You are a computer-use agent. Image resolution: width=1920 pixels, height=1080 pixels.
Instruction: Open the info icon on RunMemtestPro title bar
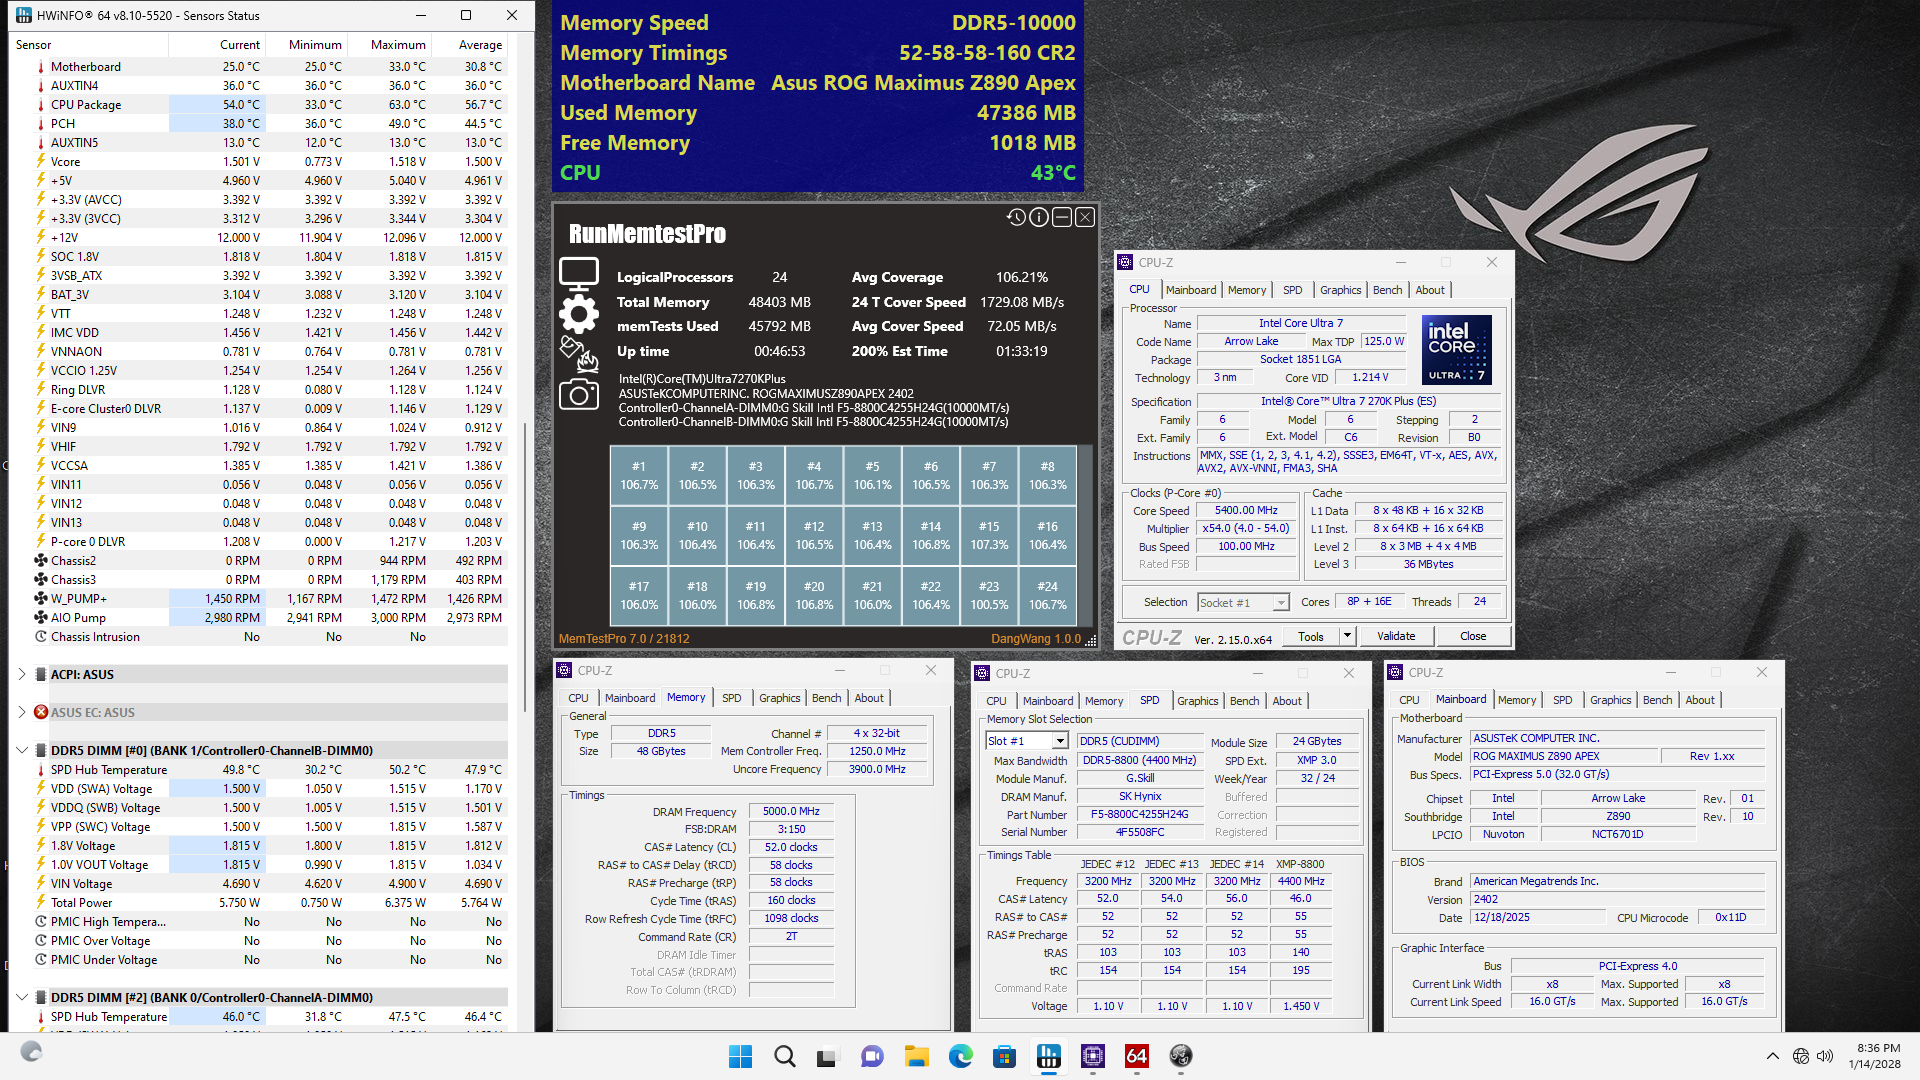pyautogui.click(x=1038, y=217)
